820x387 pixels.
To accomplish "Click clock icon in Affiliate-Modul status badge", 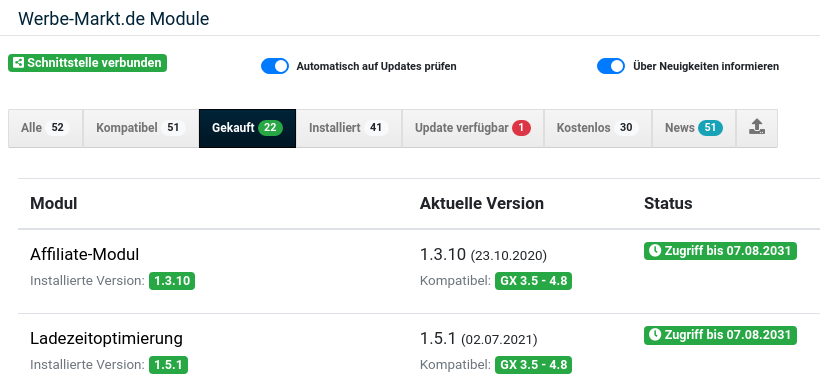I will tap(654, 251).
